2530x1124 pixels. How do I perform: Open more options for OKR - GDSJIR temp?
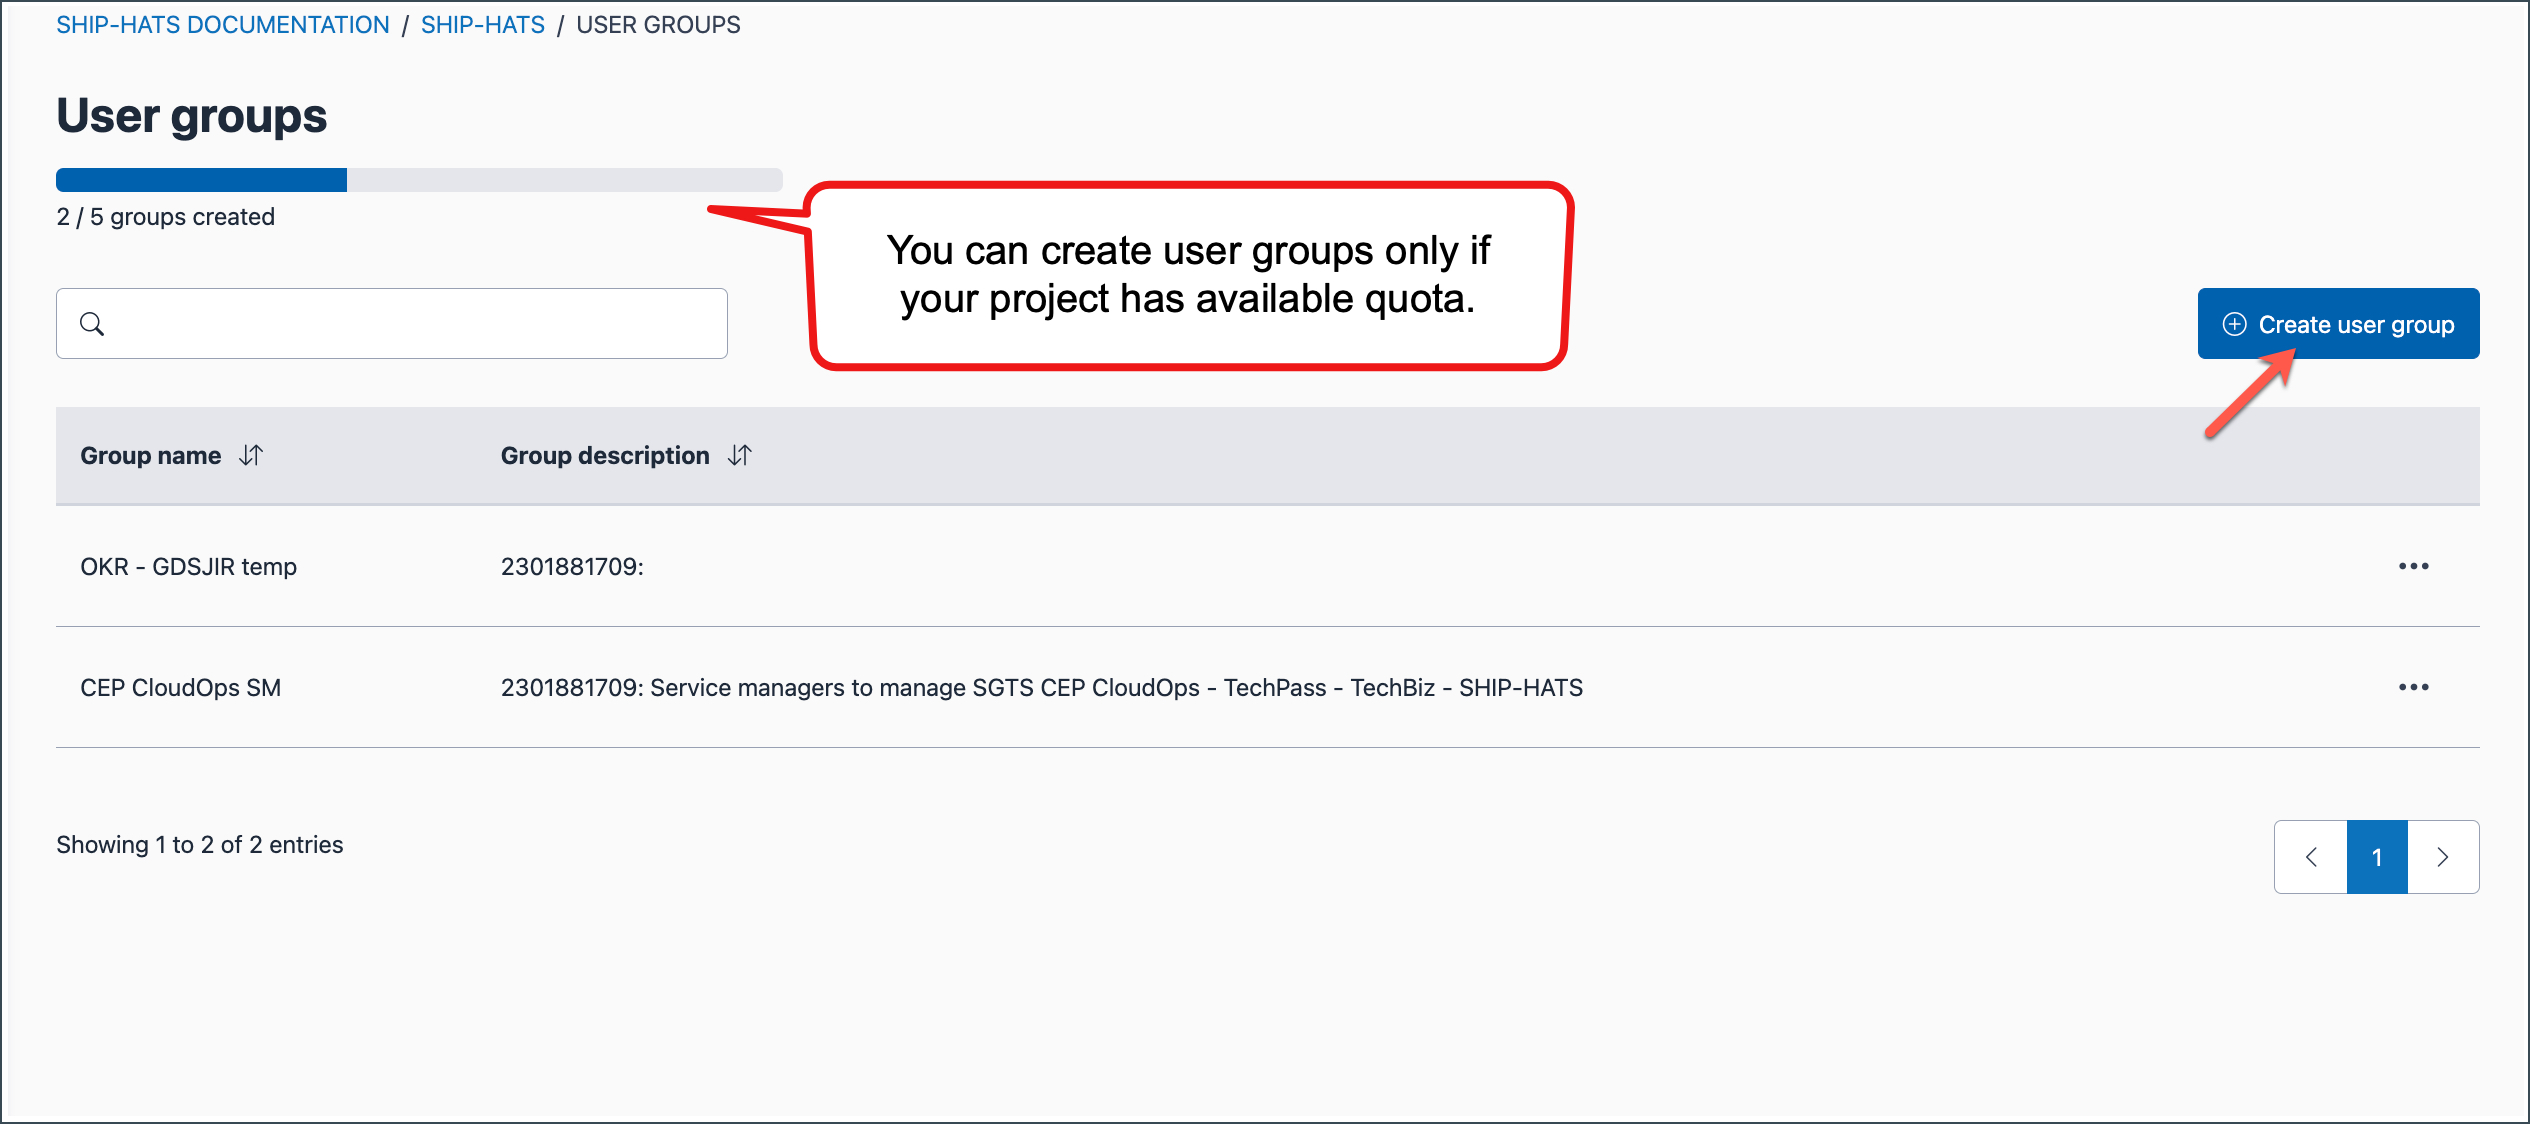click(2413, 566)
